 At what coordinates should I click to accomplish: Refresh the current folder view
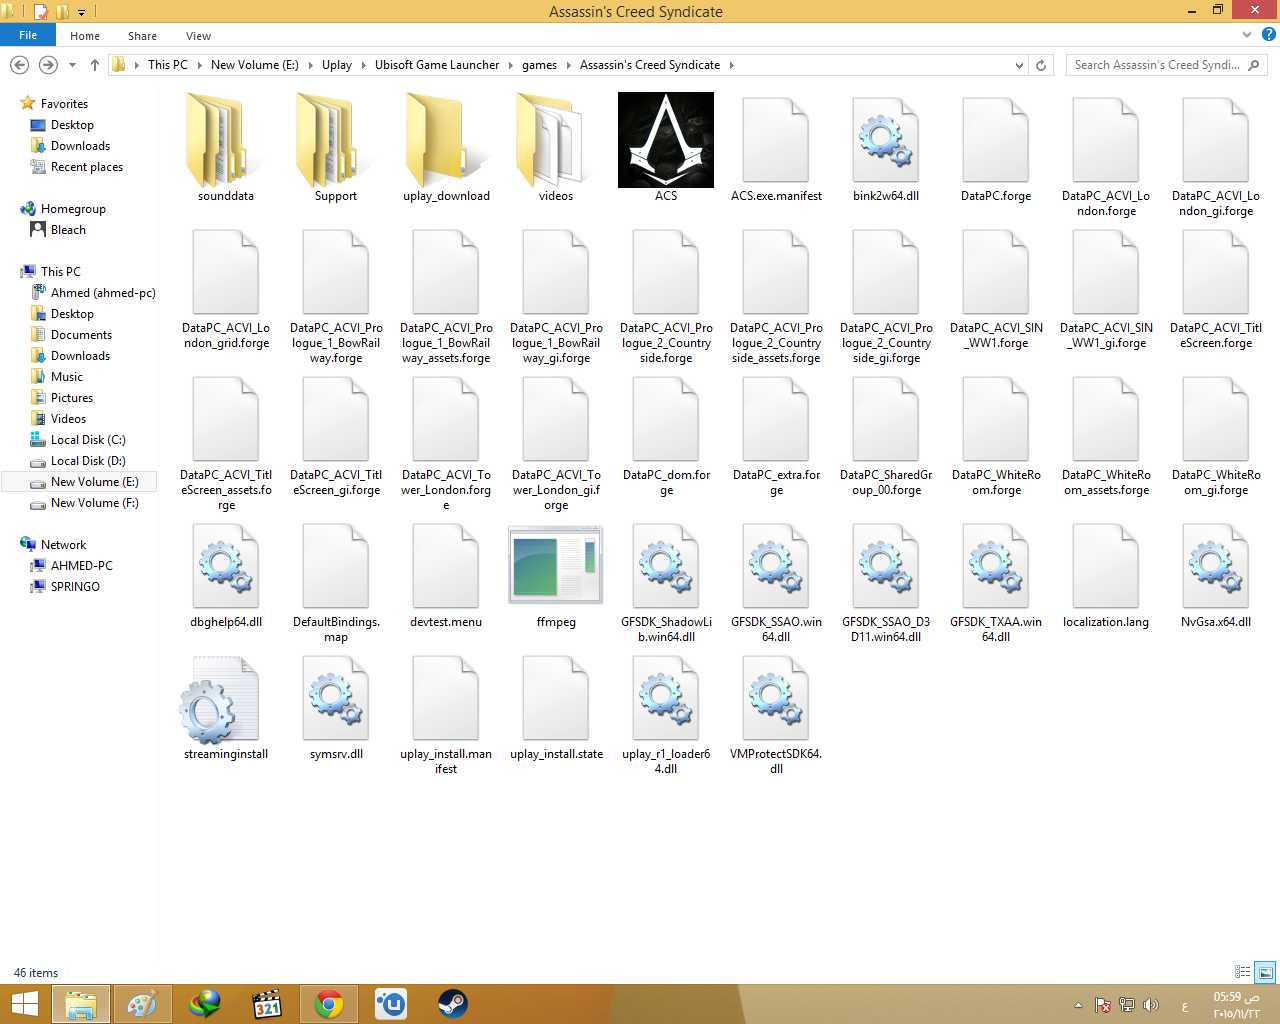click(1041, 65)
